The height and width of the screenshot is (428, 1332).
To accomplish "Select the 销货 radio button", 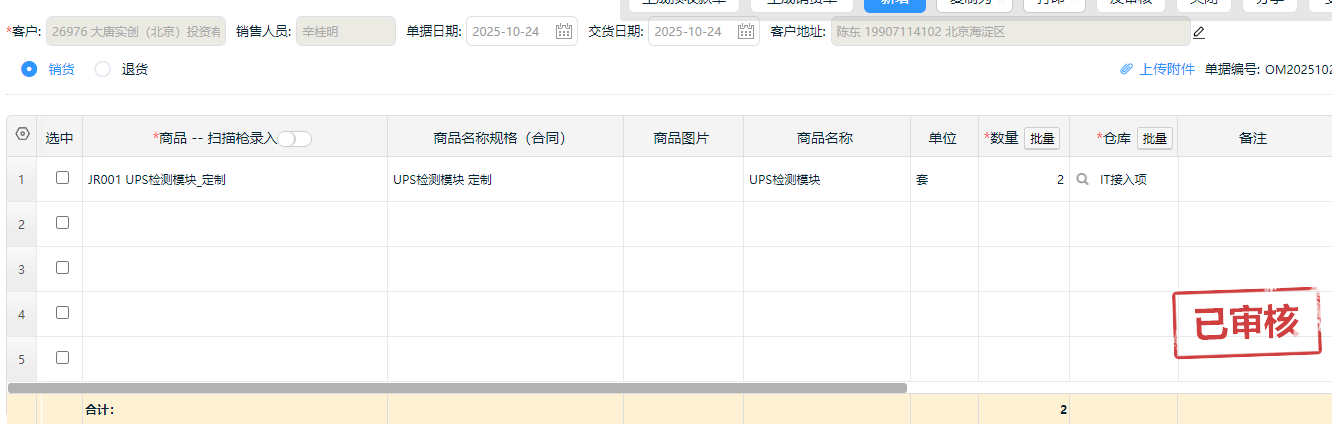I will [29, 69].
